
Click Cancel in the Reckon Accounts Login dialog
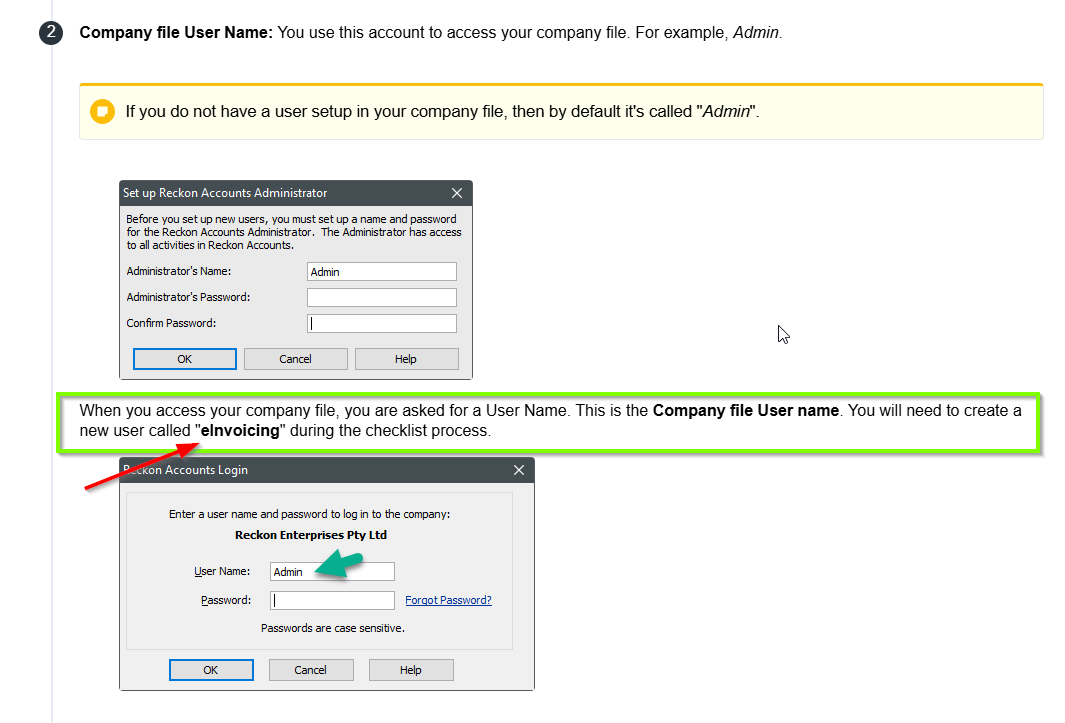311,669
